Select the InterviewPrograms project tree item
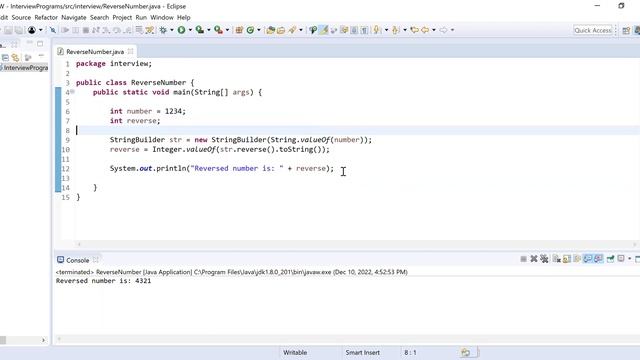This screenshot has height=360, width=640. point(25,68)
